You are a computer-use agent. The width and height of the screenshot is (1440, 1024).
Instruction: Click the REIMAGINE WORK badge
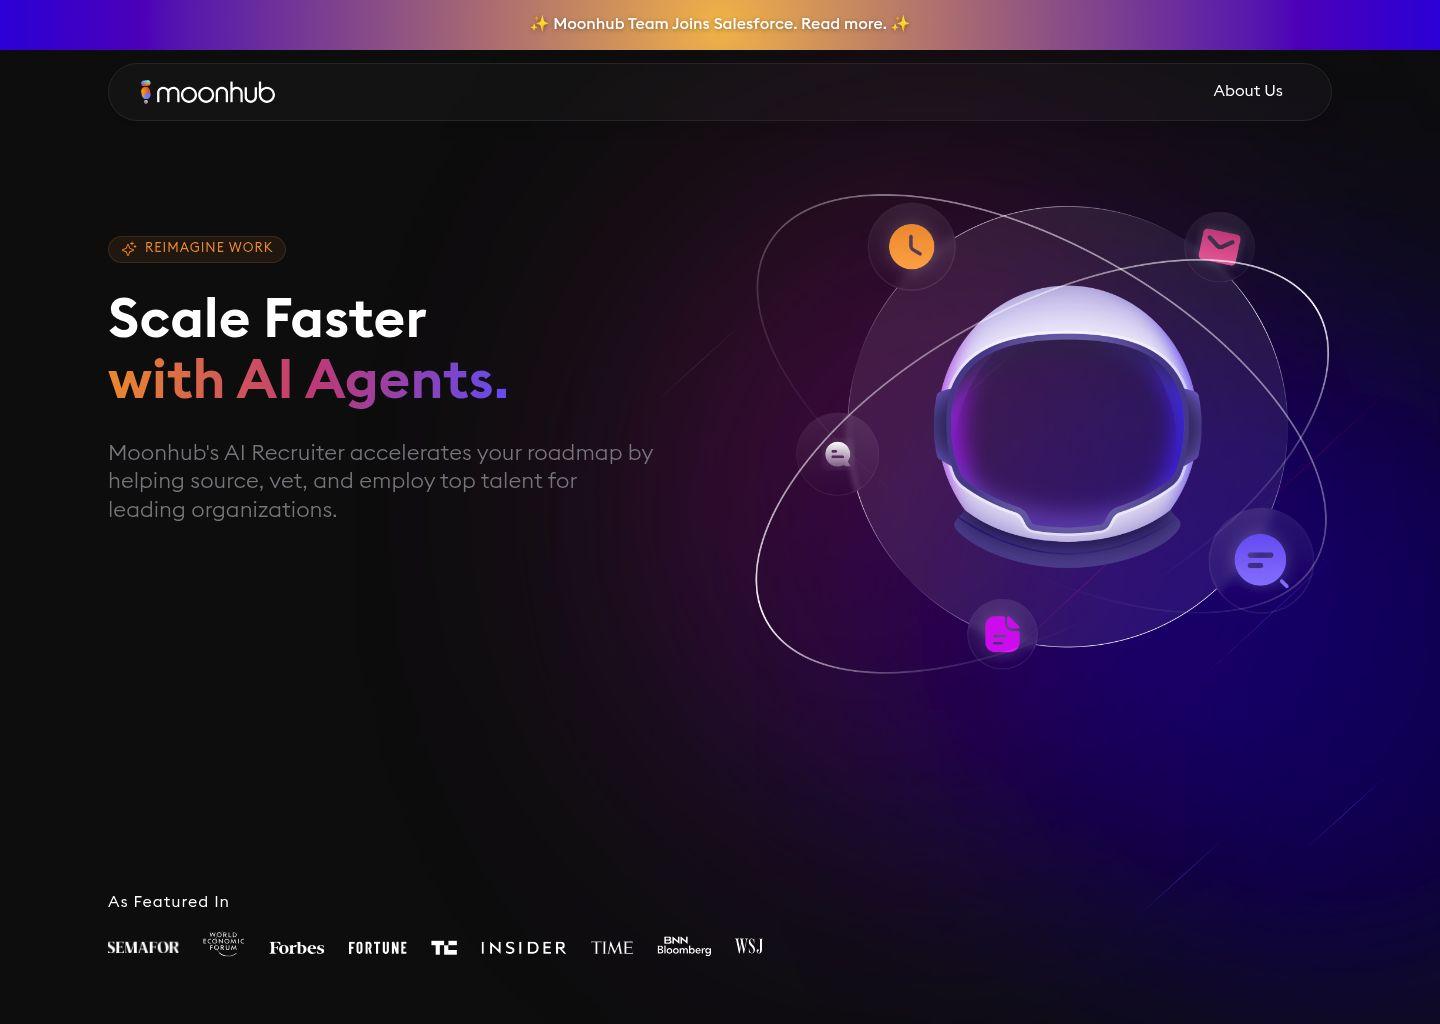(x=196, y=249)
